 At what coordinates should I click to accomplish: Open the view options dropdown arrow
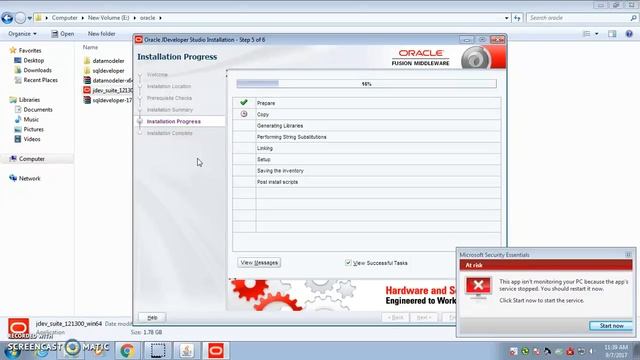click(x=596, y=34)
